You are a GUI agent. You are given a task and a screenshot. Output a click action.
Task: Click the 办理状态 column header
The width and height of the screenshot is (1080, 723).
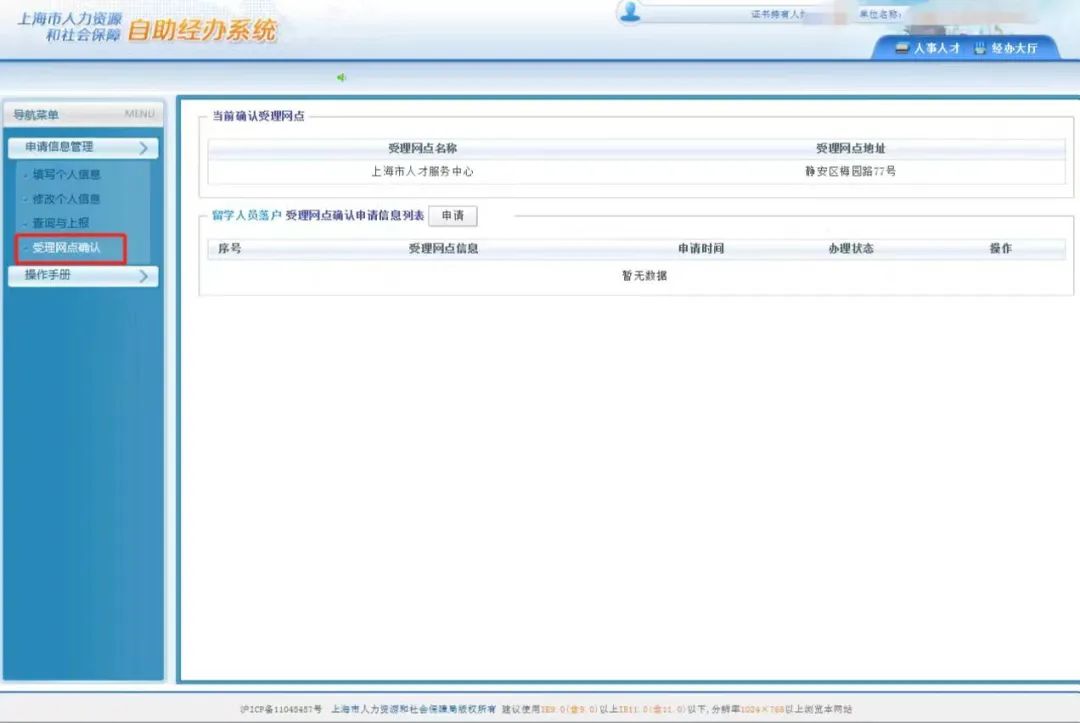[851, 249]
